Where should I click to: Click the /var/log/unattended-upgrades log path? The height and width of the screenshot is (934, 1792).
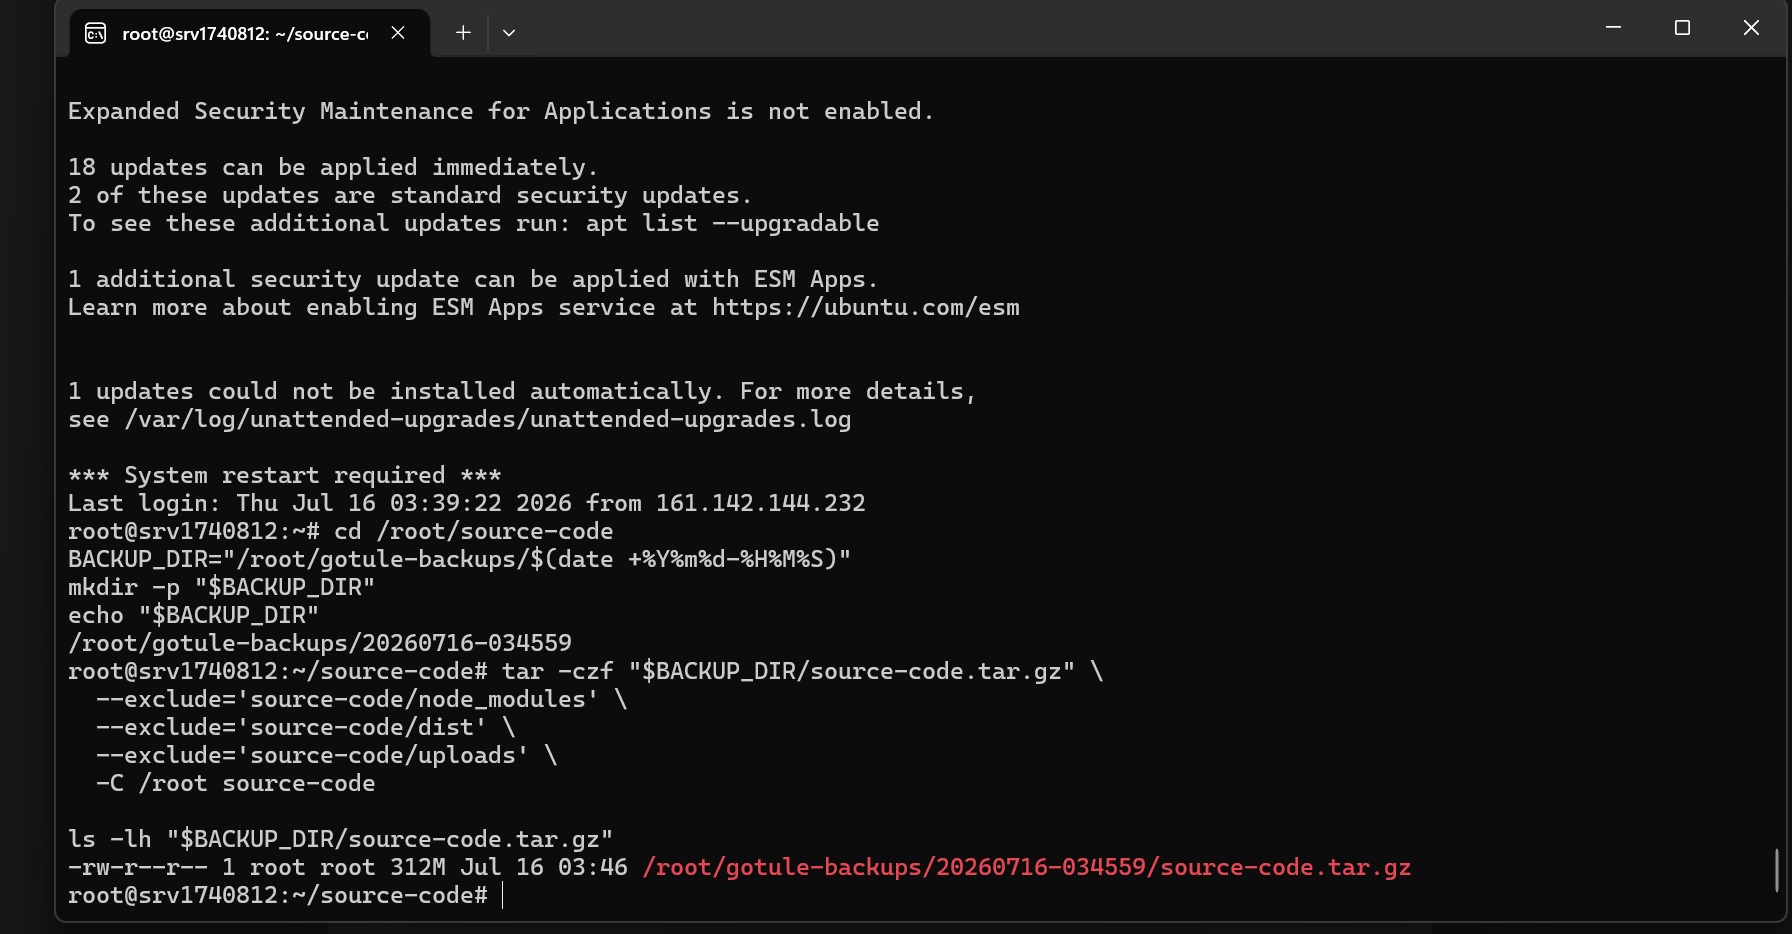click(488, 419)
